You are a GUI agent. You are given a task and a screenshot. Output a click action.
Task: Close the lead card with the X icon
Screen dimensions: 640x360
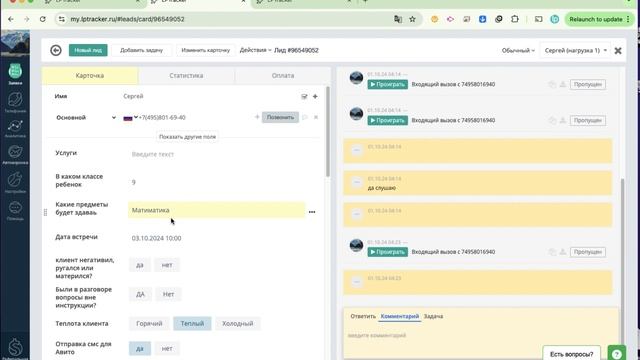(x=618, y=51)
